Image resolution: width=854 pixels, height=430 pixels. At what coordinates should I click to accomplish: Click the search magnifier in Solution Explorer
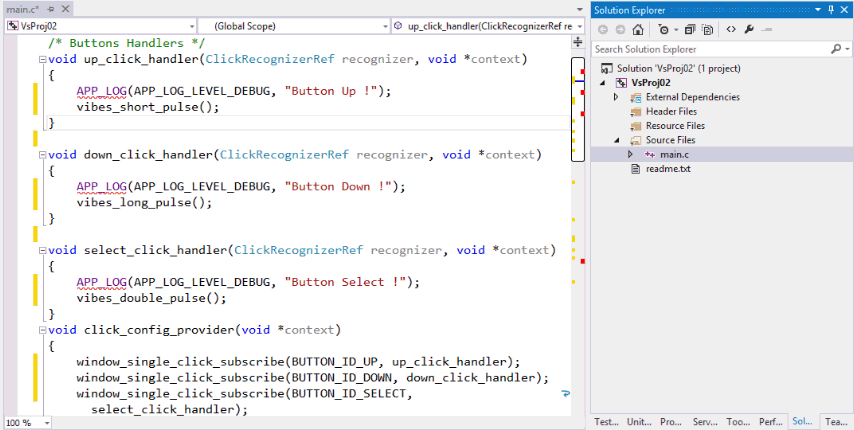click(836, 48)
